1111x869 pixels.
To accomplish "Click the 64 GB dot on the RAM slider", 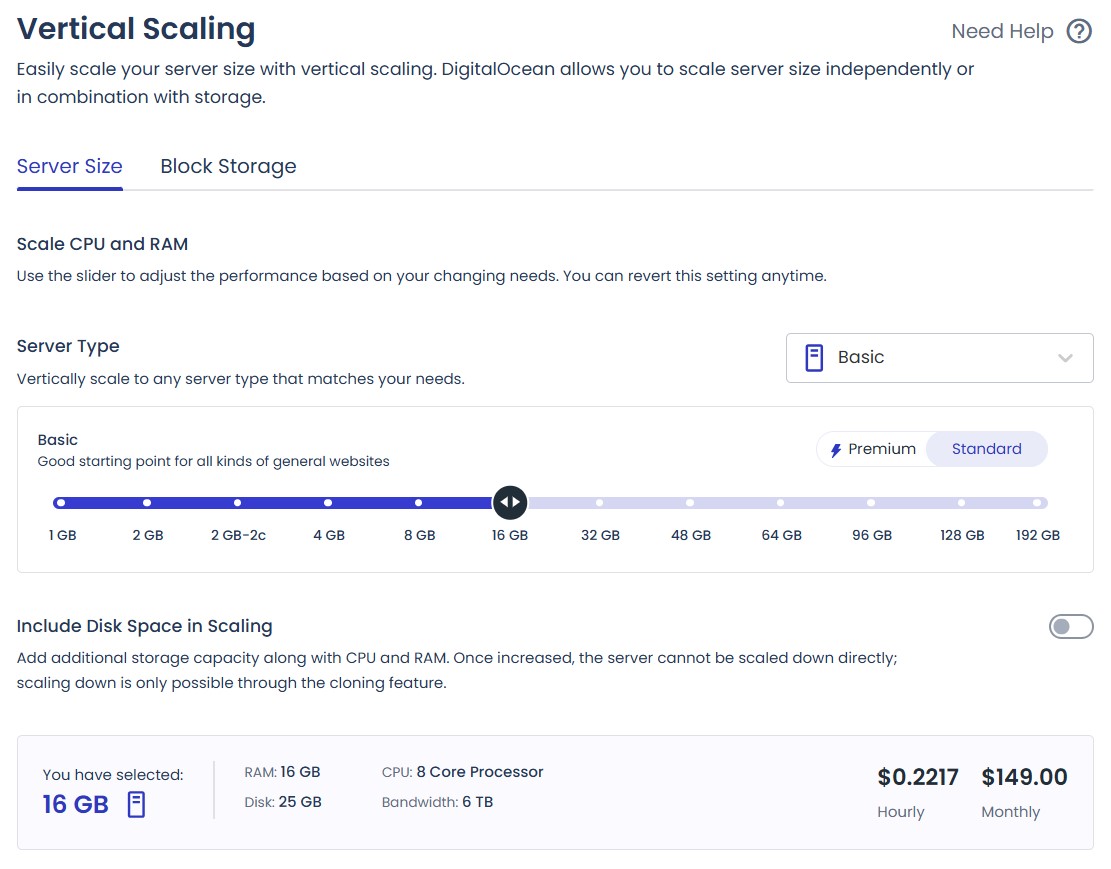I will tap(780, 502).
